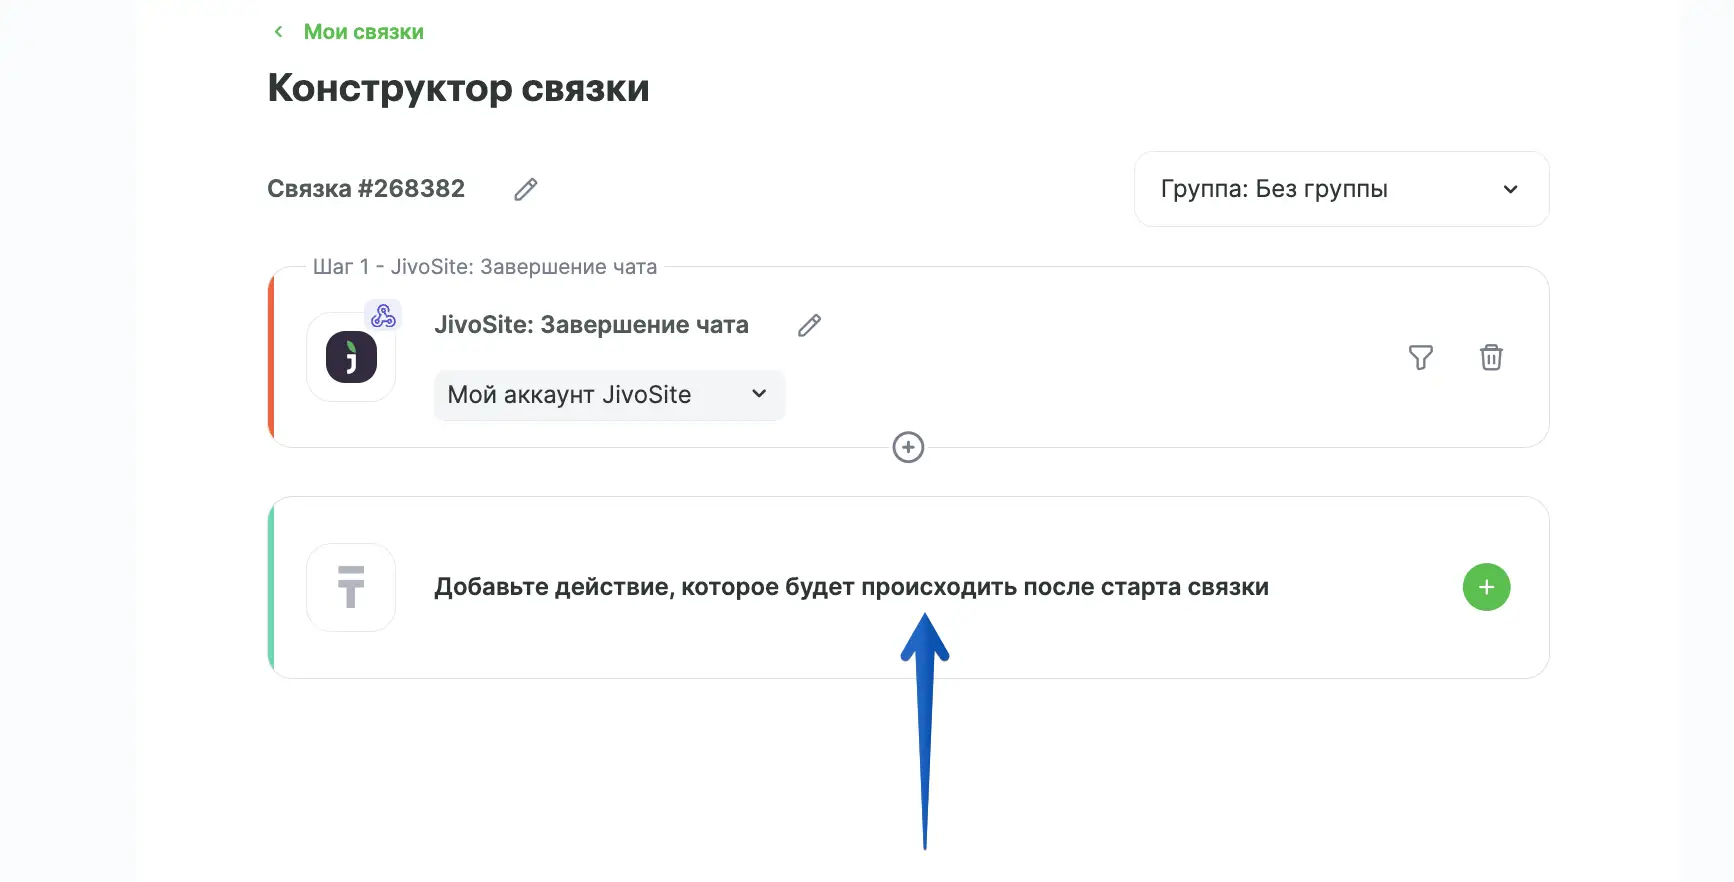Click the gray placeholder action icon
The image size is (1734, 882).
351,587
